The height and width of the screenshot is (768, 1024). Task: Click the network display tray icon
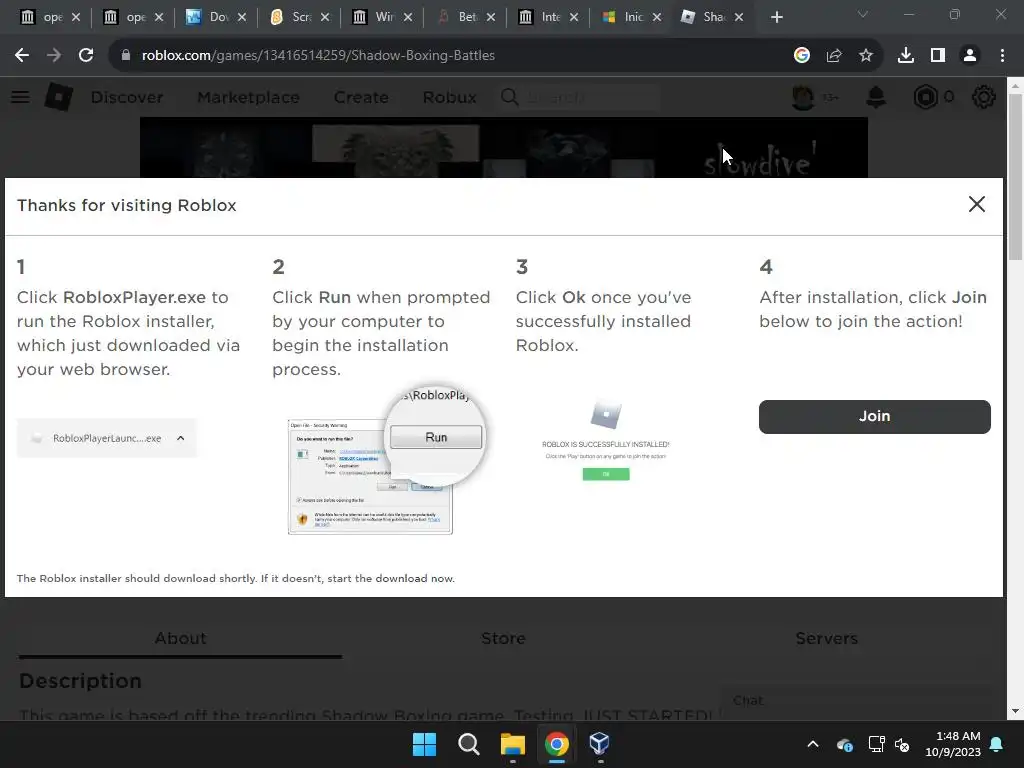pos(876,744)
